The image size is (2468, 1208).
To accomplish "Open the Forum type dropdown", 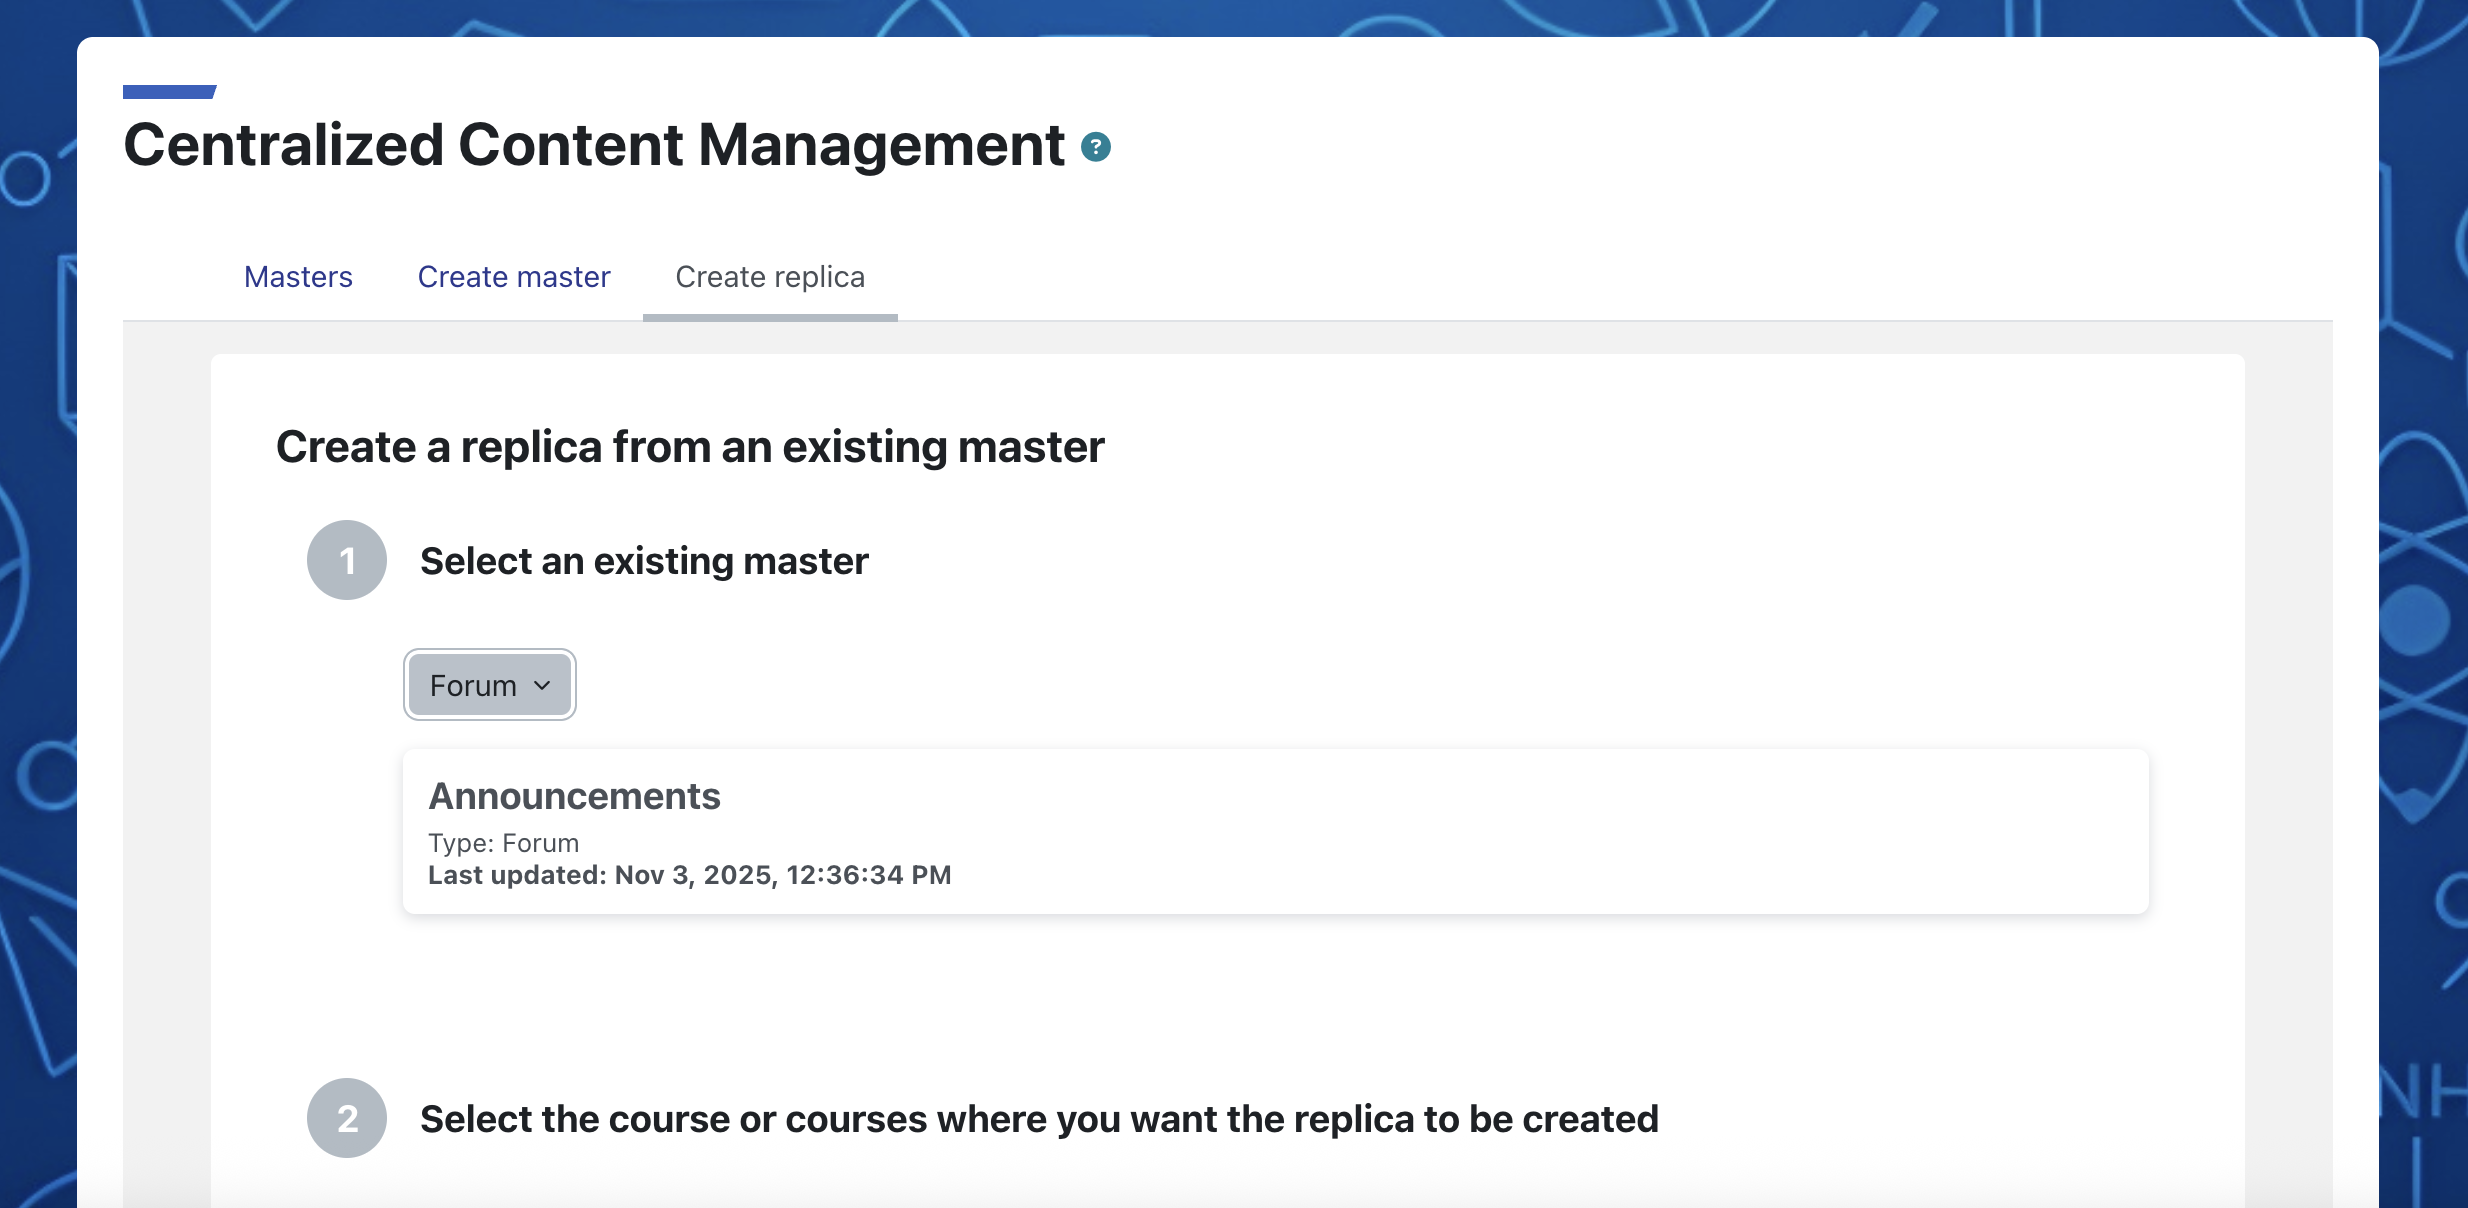I will 490,685.
